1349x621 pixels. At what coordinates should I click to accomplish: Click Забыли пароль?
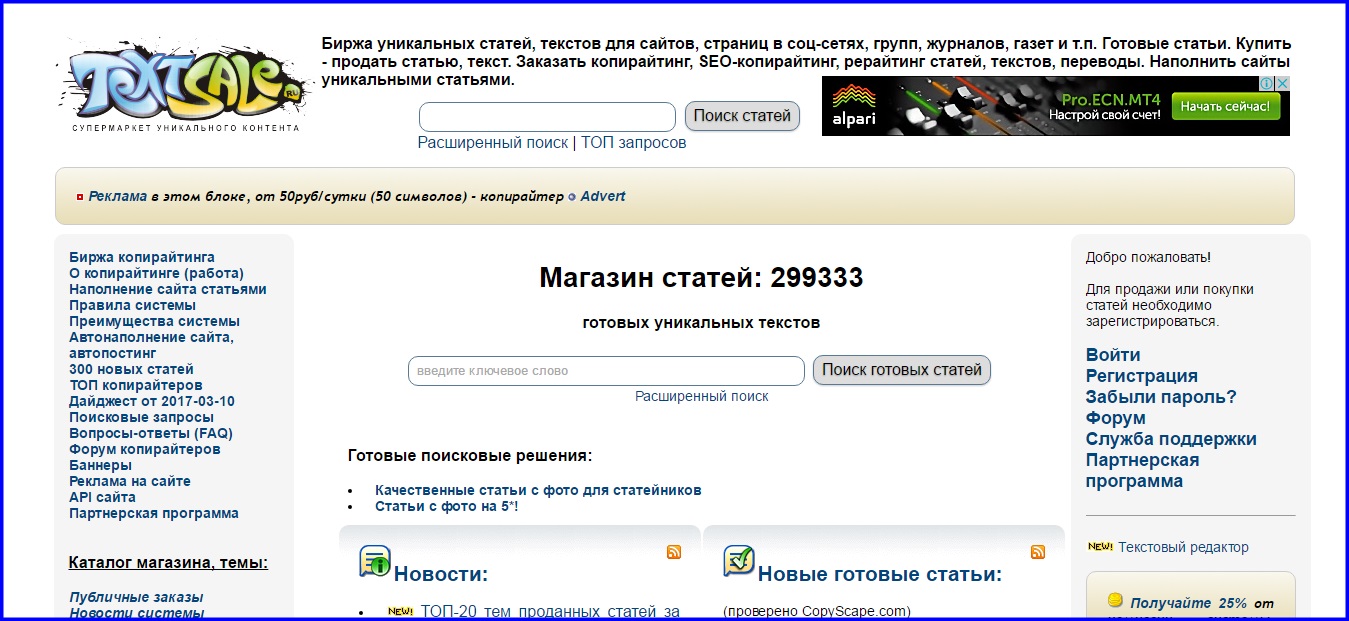[x=1161, y=397]
